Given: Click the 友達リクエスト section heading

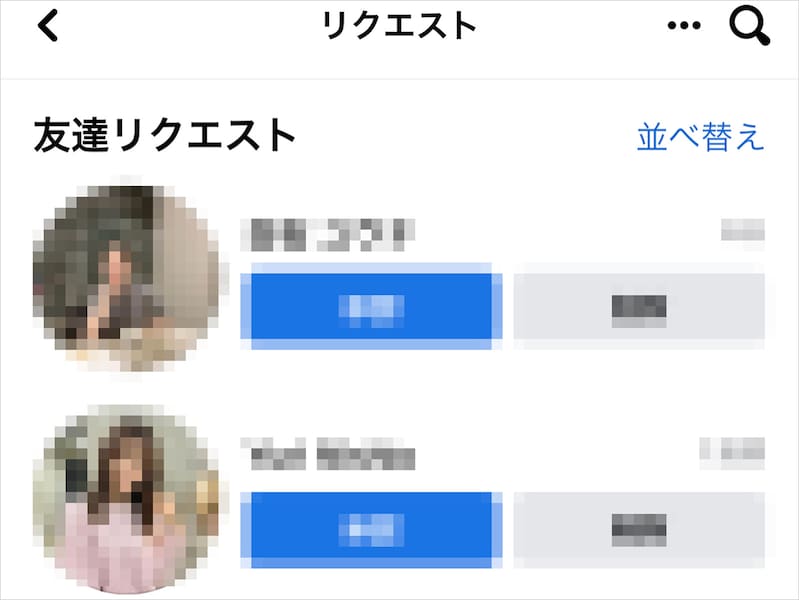Looking at the screenshot, I should [x=164, y=135].
